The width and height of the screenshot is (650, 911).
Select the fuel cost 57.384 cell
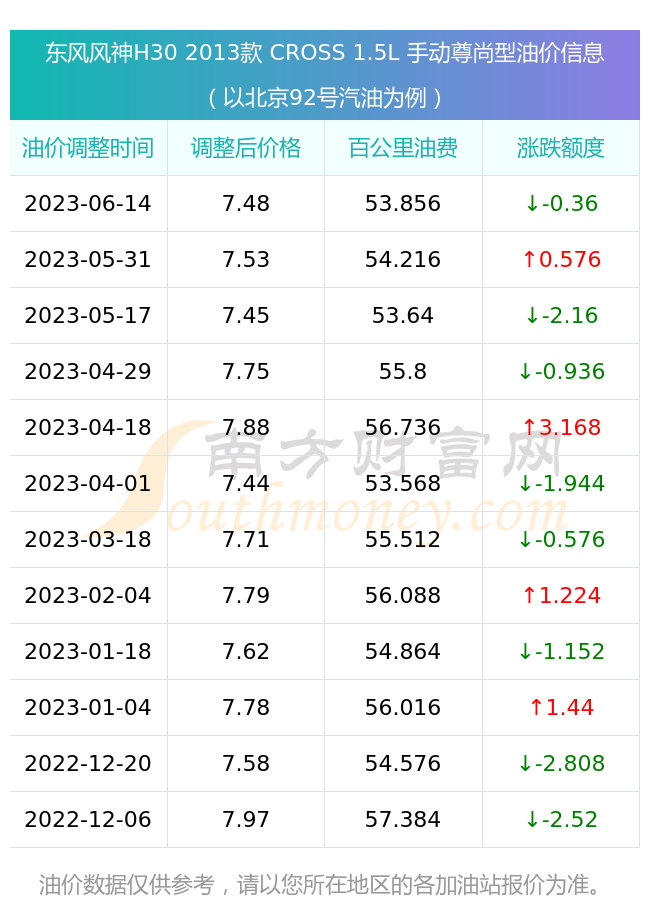click(403, 820)
